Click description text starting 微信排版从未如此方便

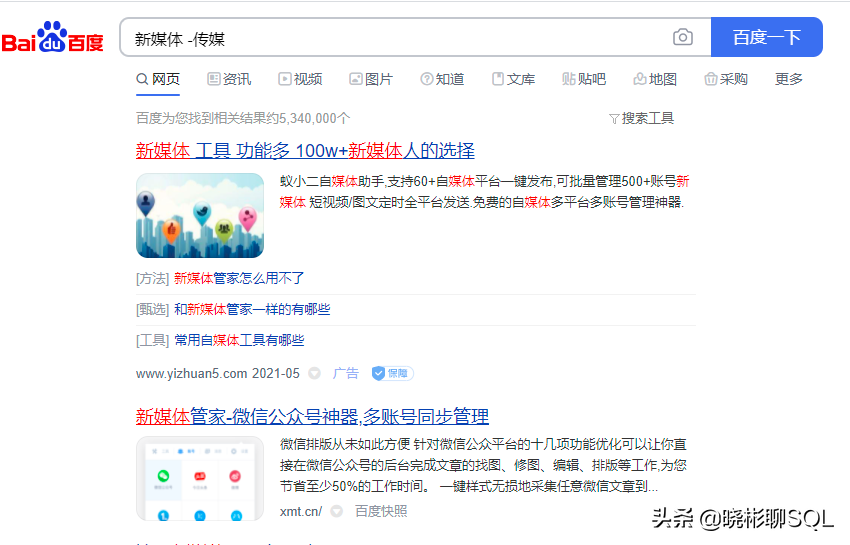pyautogui.click(x=484, y=465)
